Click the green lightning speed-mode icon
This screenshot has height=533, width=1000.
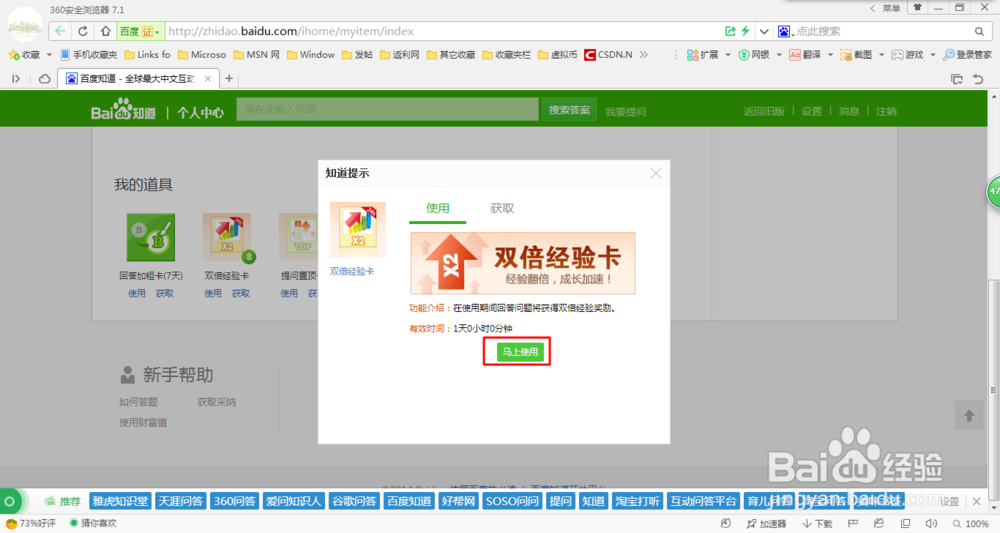pos(745,31)
